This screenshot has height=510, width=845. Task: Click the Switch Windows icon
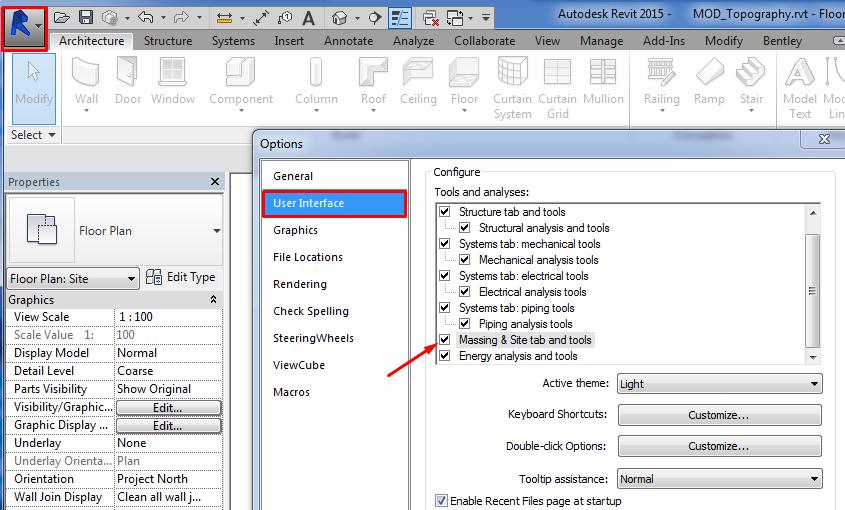[x=455, y=19]
